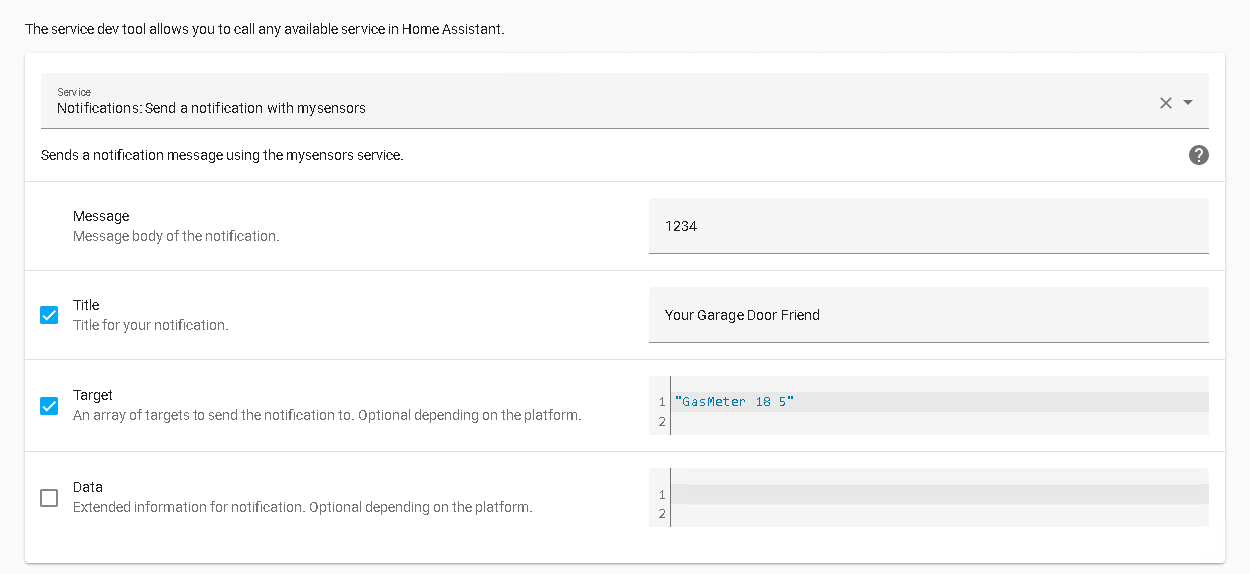The width and height of the screenshot is (1250, 574).
Task: Click the Message label text
Action: (x=101, y=216)
